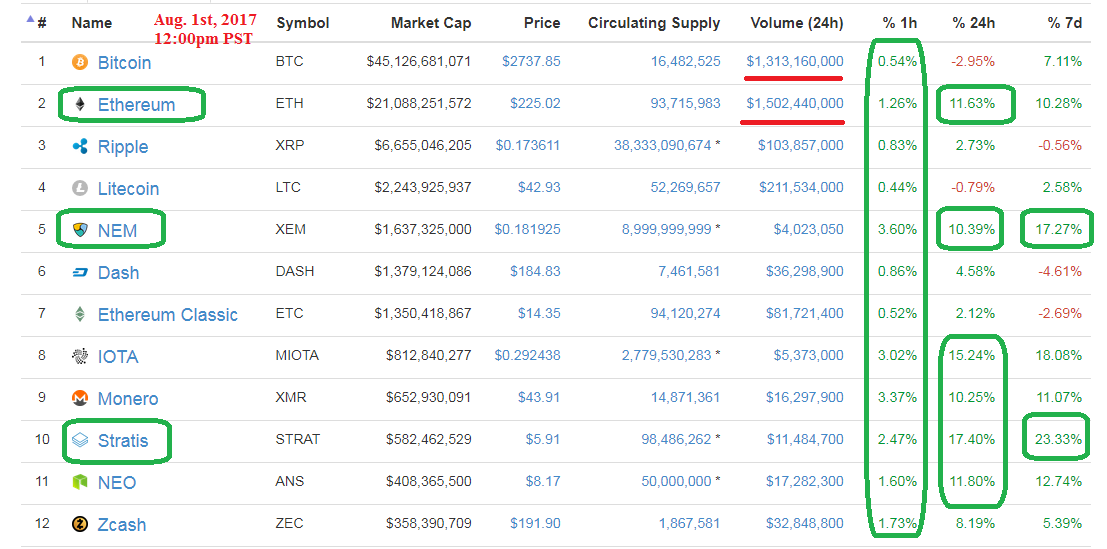
Task: Open Ethereum volume $1,502,440,000 link
Action: click(x=795, y=104)
